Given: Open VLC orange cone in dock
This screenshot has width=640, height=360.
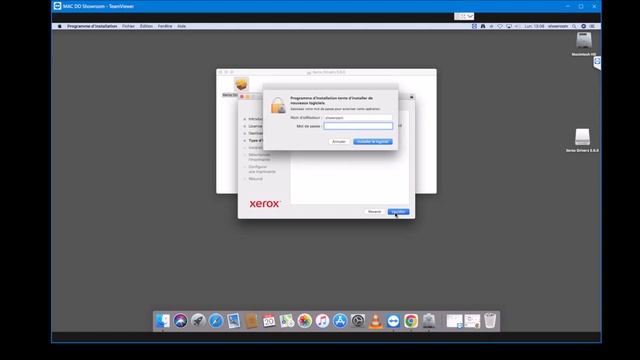Looking at the screenshot, I should point(376,321).
